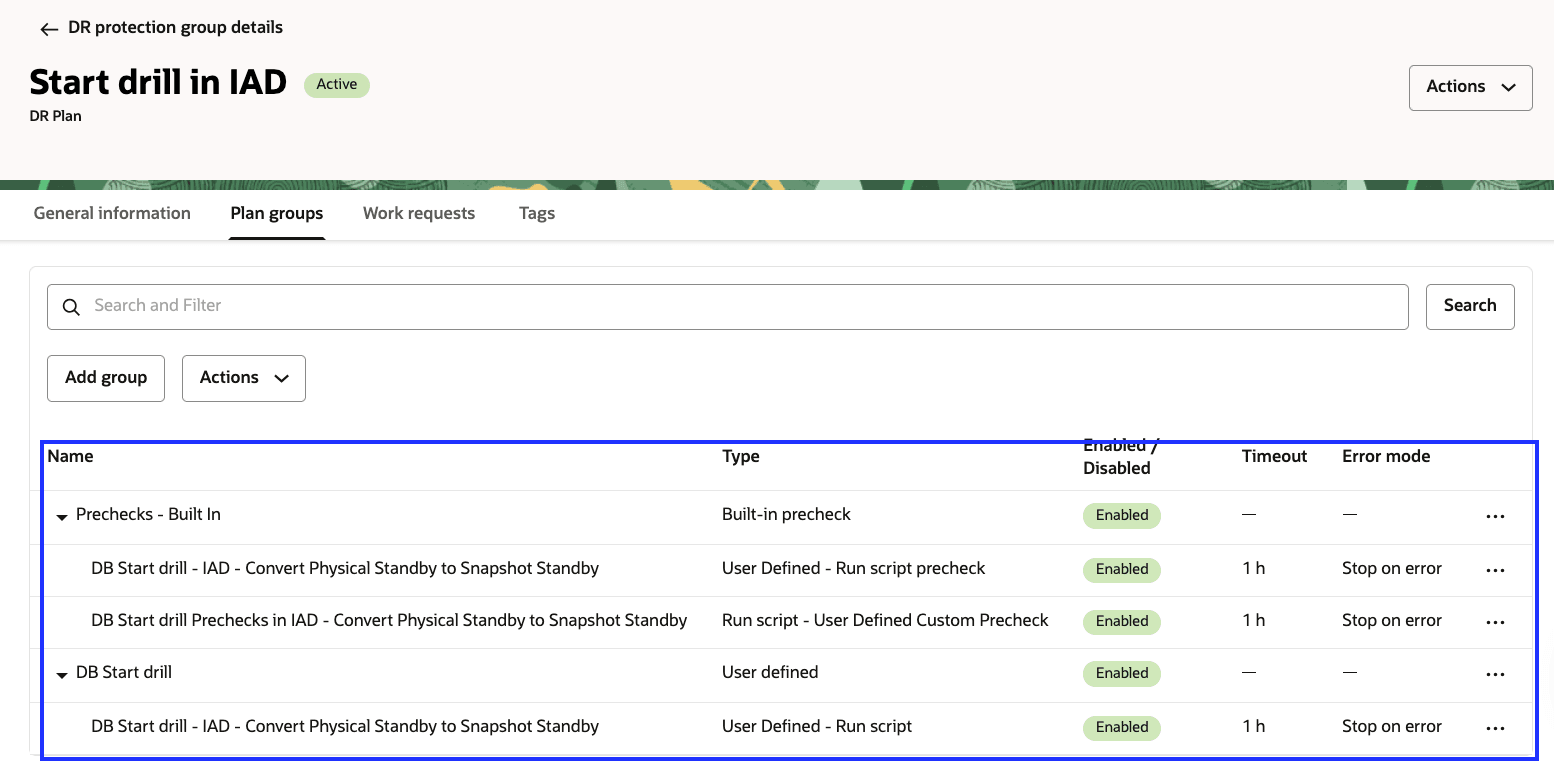Collapse the DB Start drill group
This screenshot has height=781, width=1554.
[62, 675]
